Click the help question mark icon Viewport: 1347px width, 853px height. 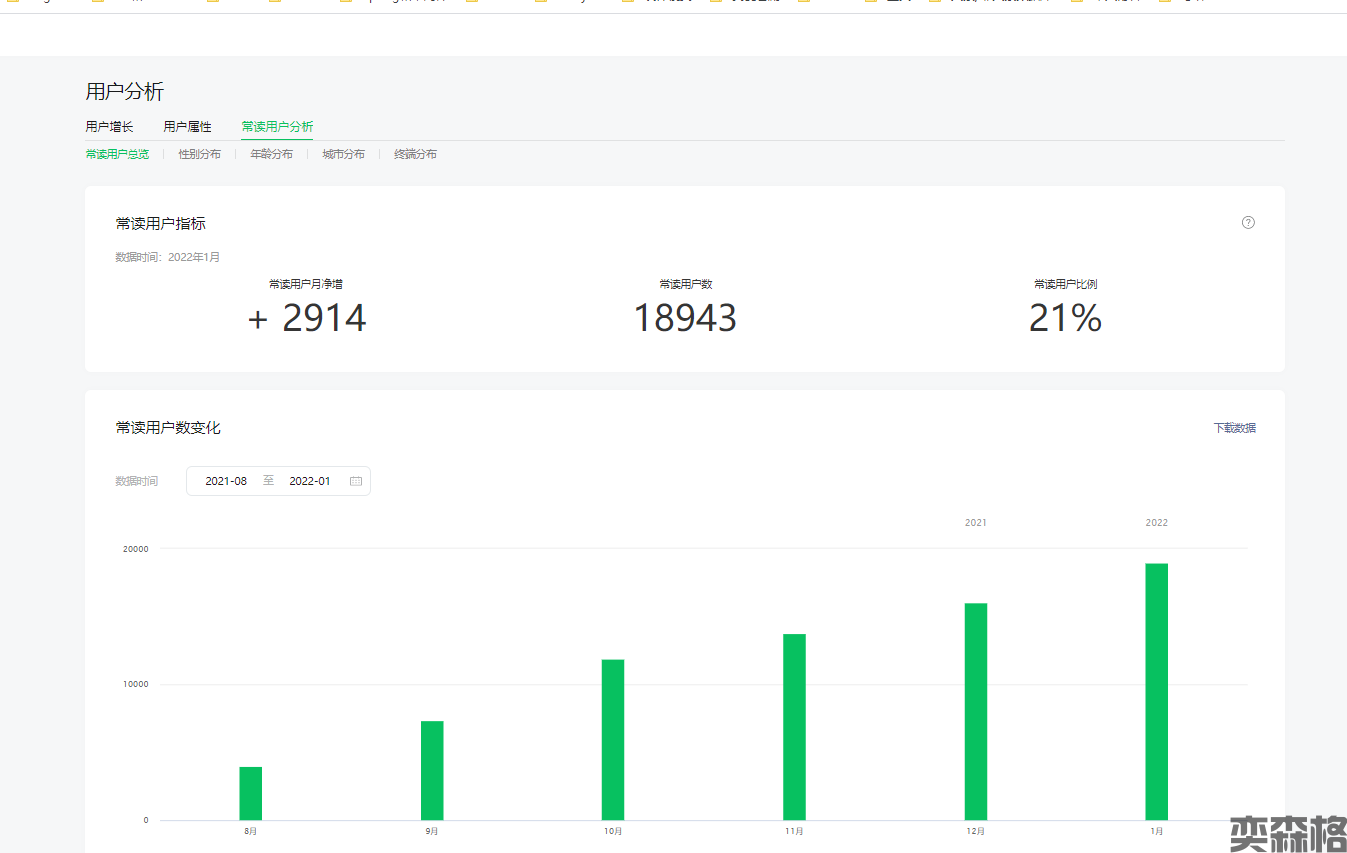coord(1248,222)
